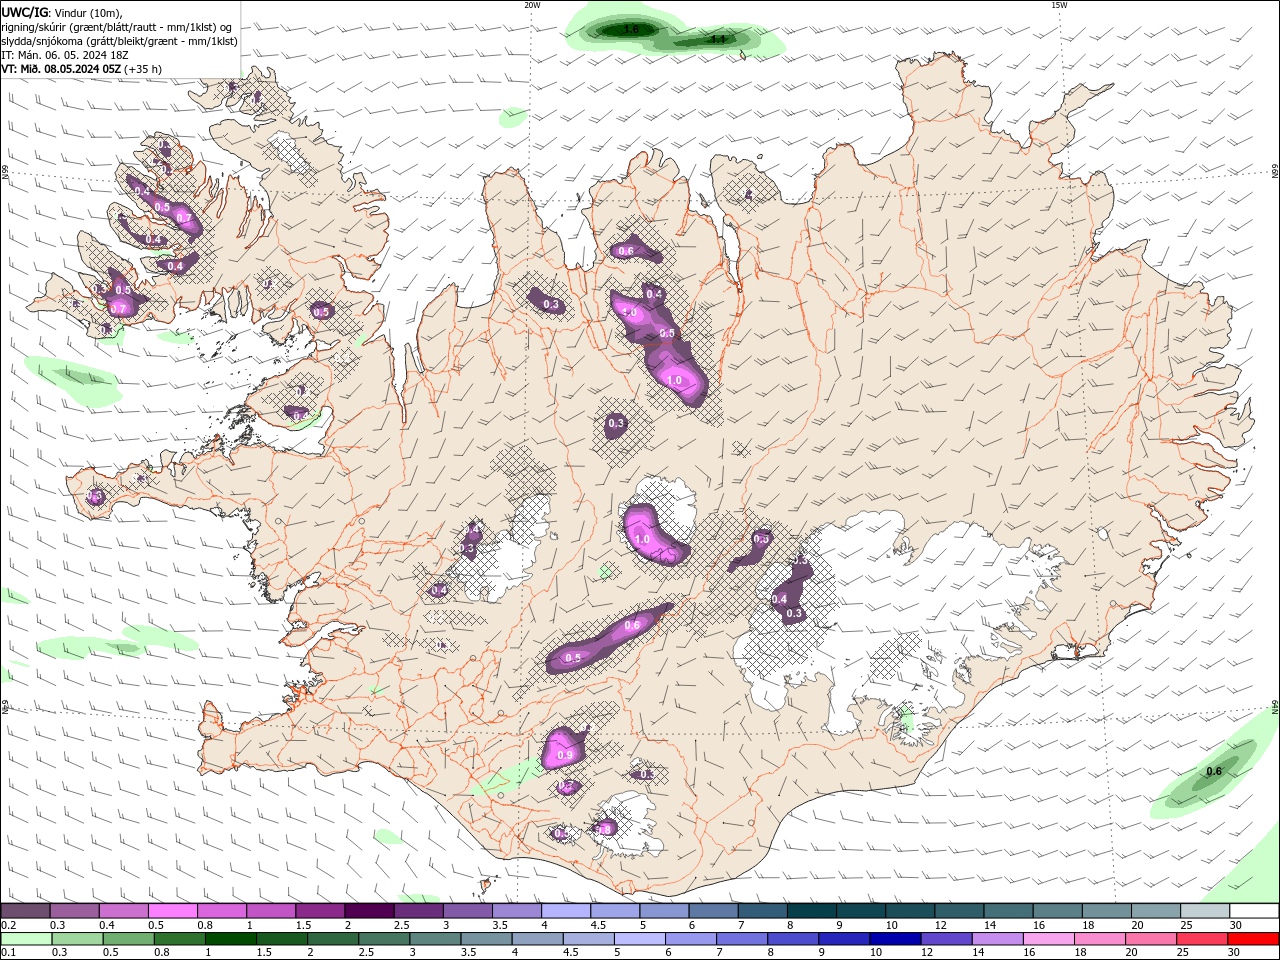Viewport: 1280px width, 960px height.
Task: Pick dark teal swatch between 8 and 9, upper row
Action: click(x=811, y=911)
